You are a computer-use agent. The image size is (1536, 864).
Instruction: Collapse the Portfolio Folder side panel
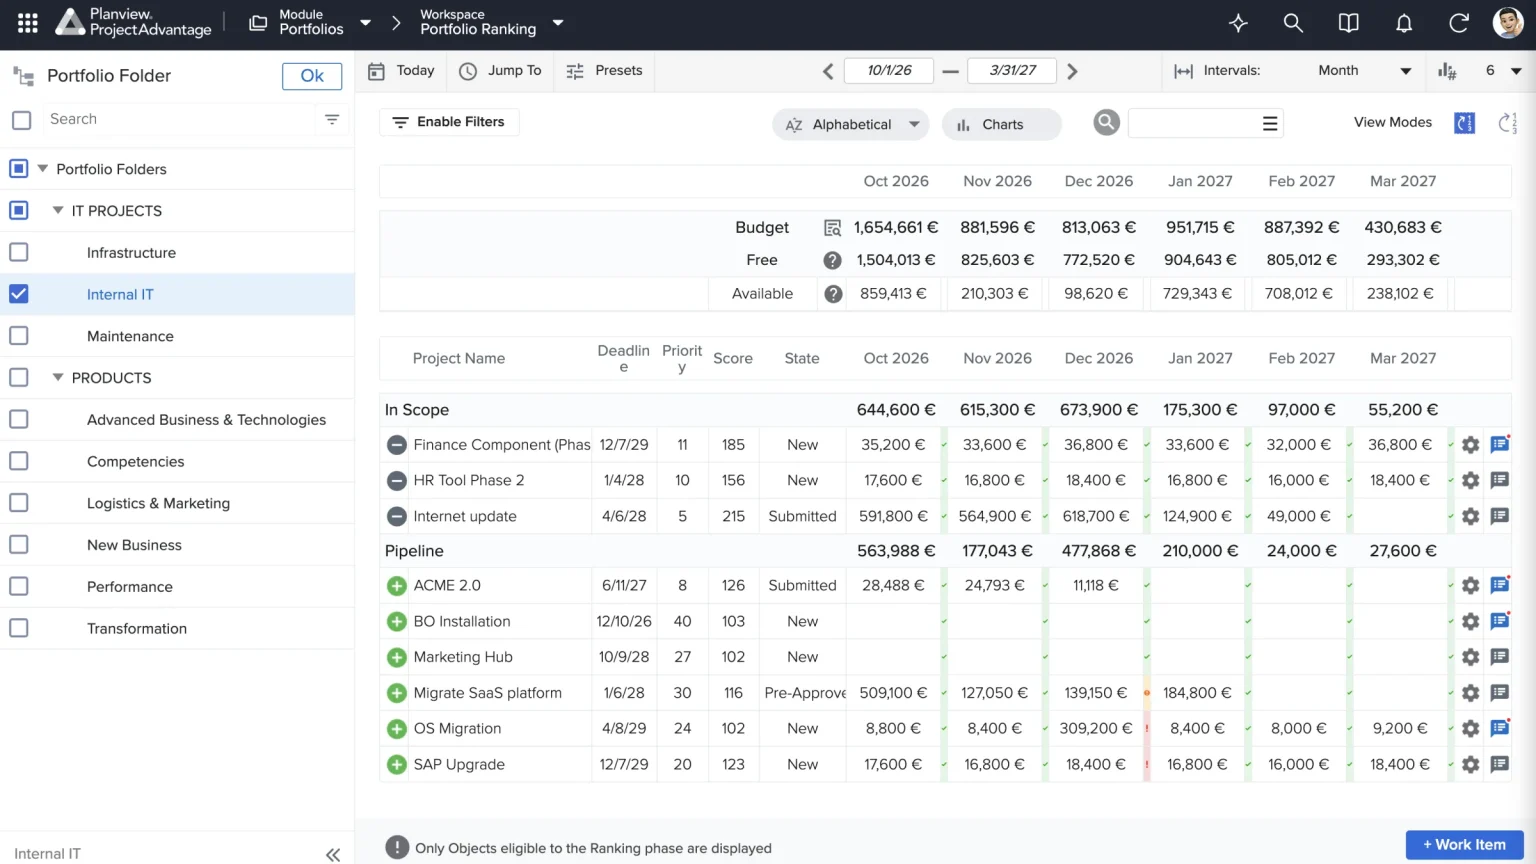tap(333, 854)
